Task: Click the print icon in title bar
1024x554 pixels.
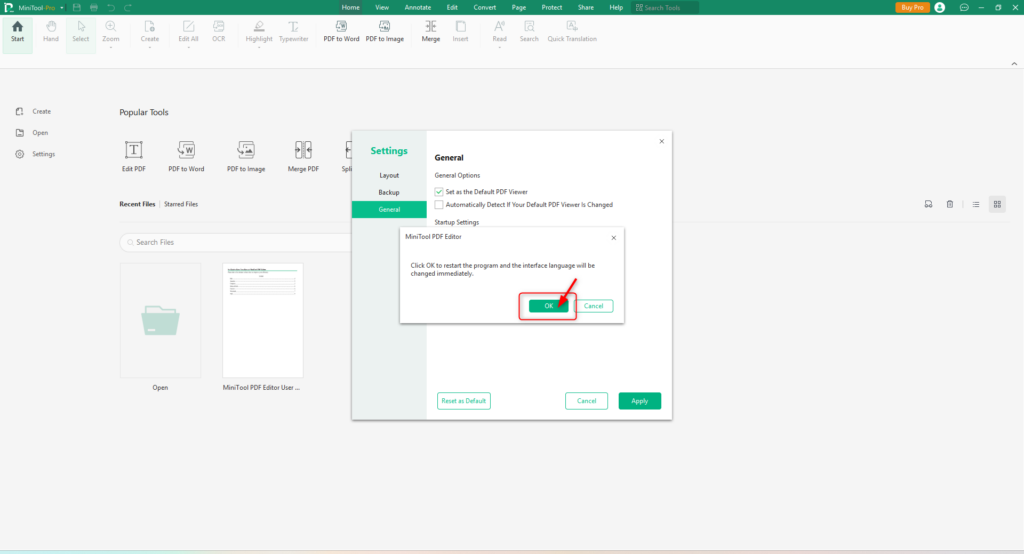Action: point(94,7)
